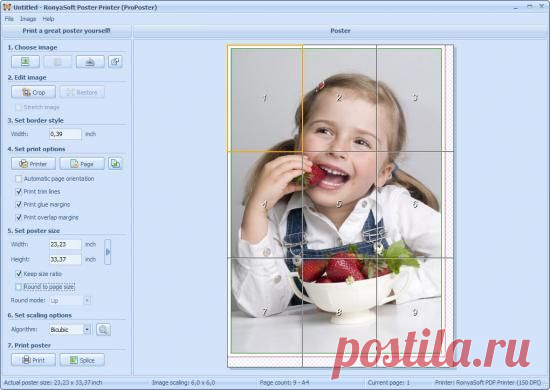This screenshot has height=390, width=550.
Task: Click the Page count status entry
Action: click(x=284, y=383)
